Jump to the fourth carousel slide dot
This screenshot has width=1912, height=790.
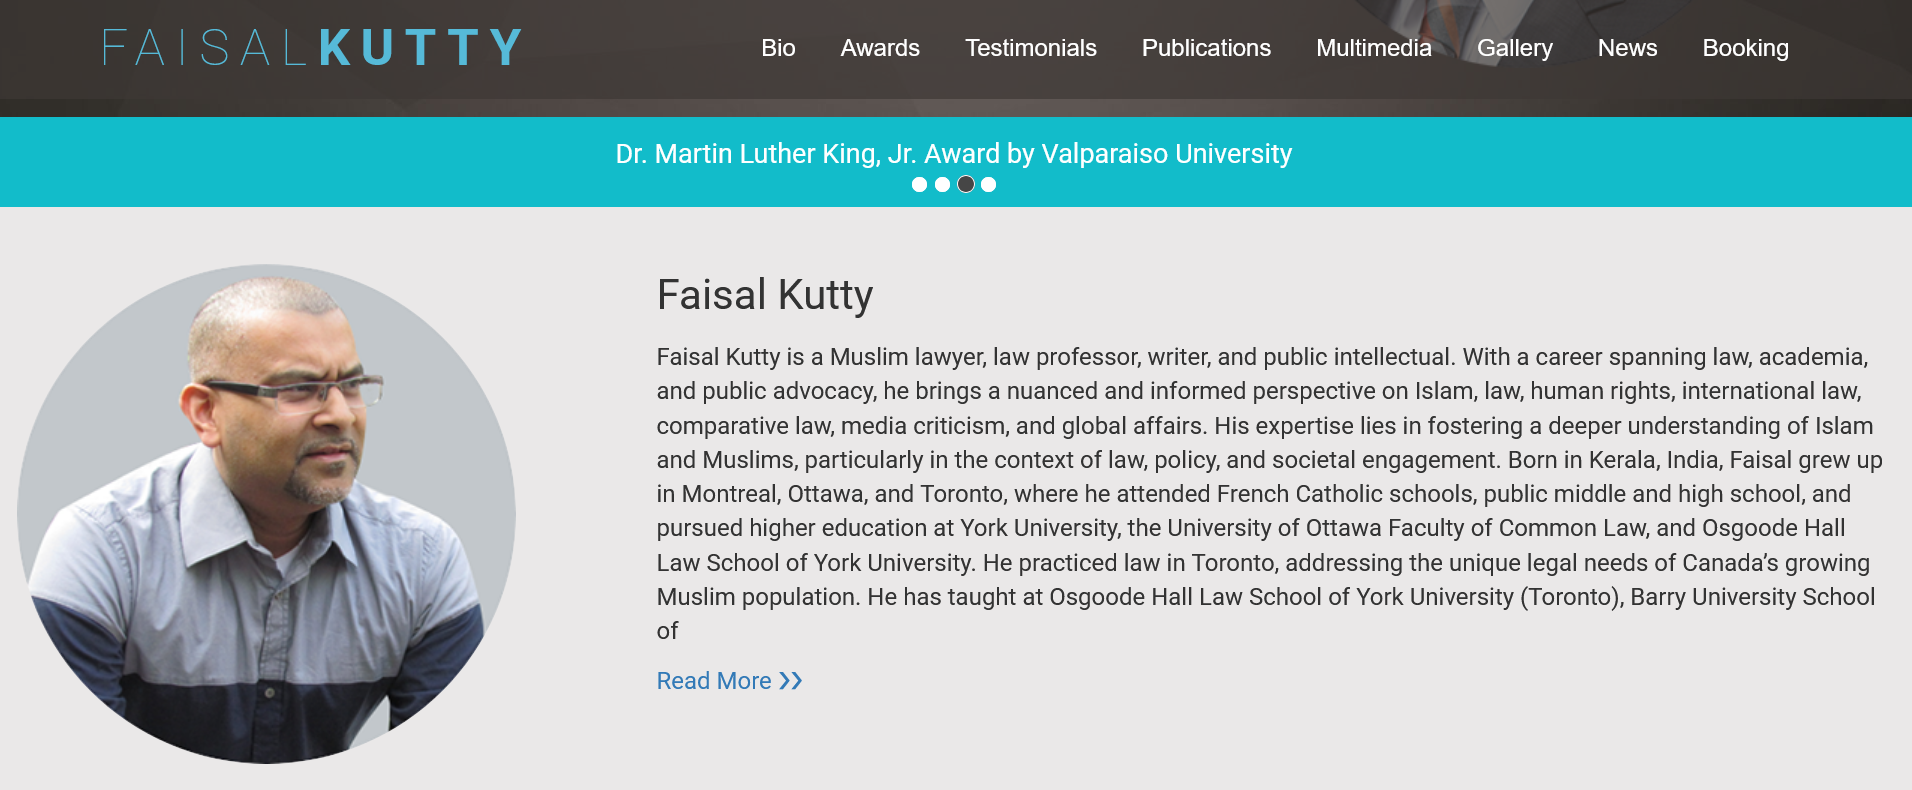[988, 184]
